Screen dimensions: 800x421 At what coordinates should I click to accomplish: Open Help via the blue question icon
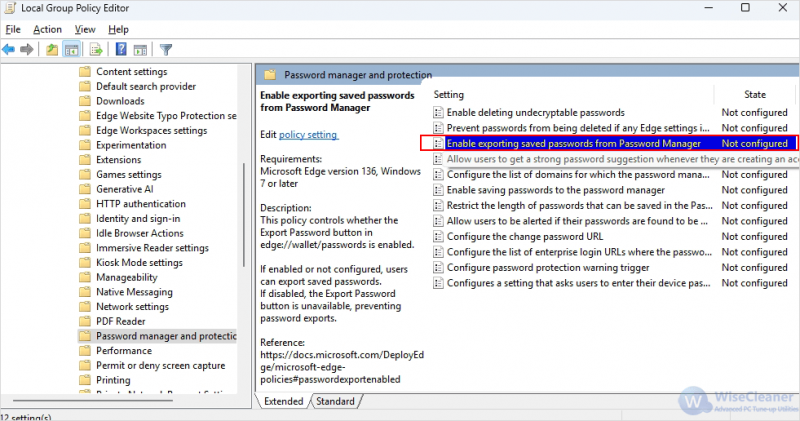pos(121,49)
